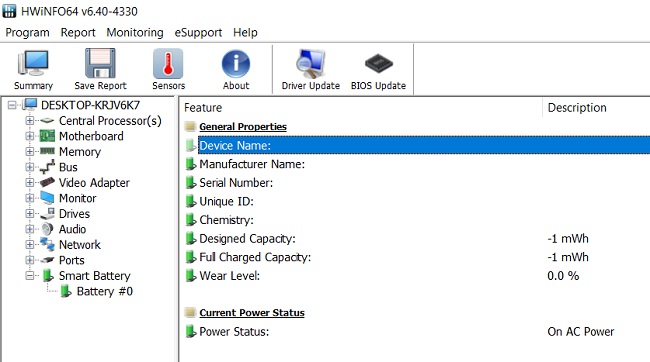Open the Report menu
The width and height of the screenshot is (650, 362).
point(78,32)
